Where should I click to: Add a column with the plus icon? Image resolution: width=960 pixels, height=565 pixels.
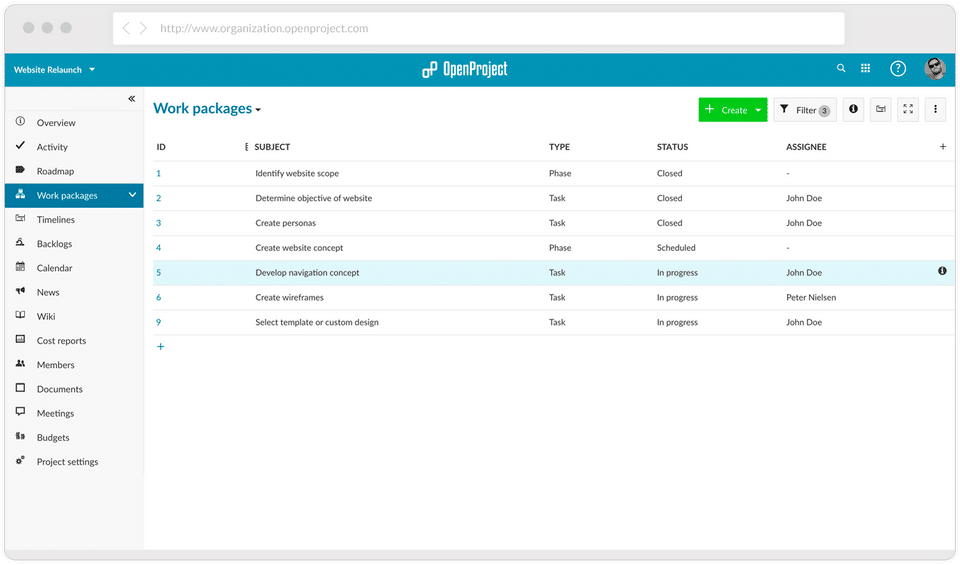tap(942, 147)
